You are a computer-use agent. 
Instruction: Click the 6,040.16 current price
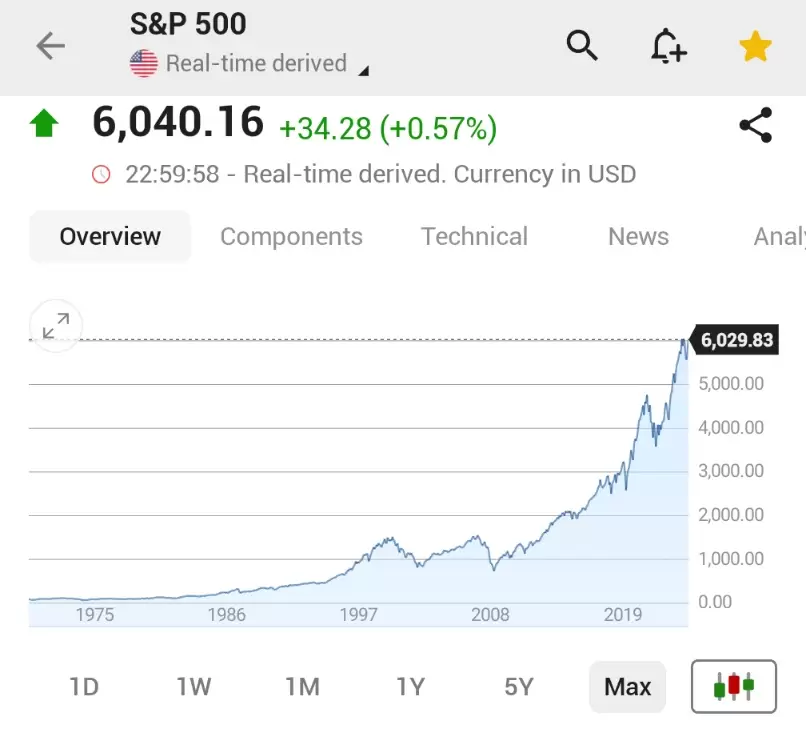(x=178, y=122)
